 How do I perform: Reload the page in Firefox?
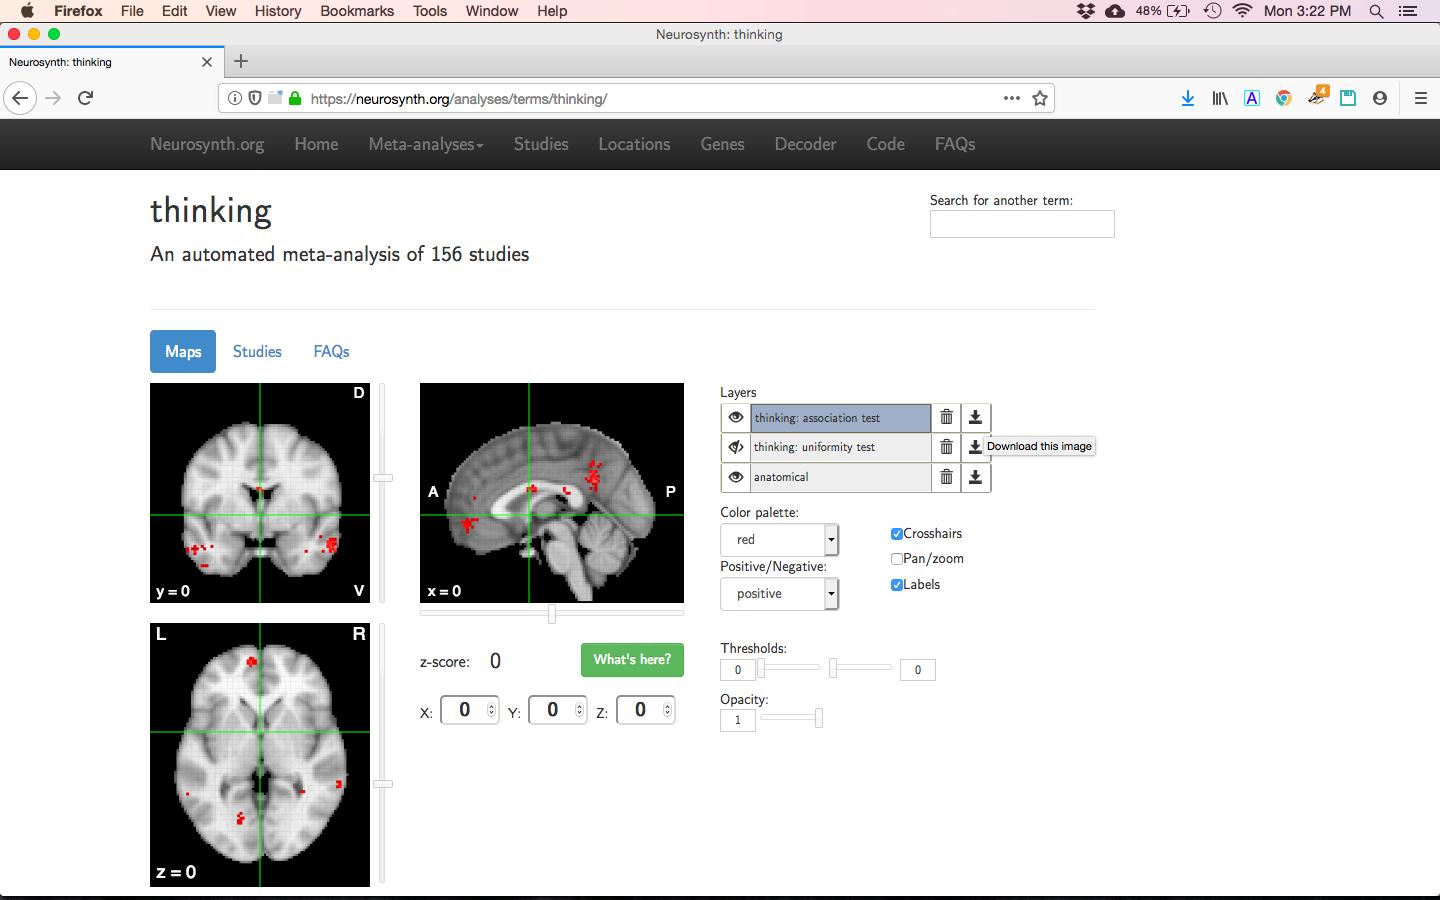click(86, 98)
